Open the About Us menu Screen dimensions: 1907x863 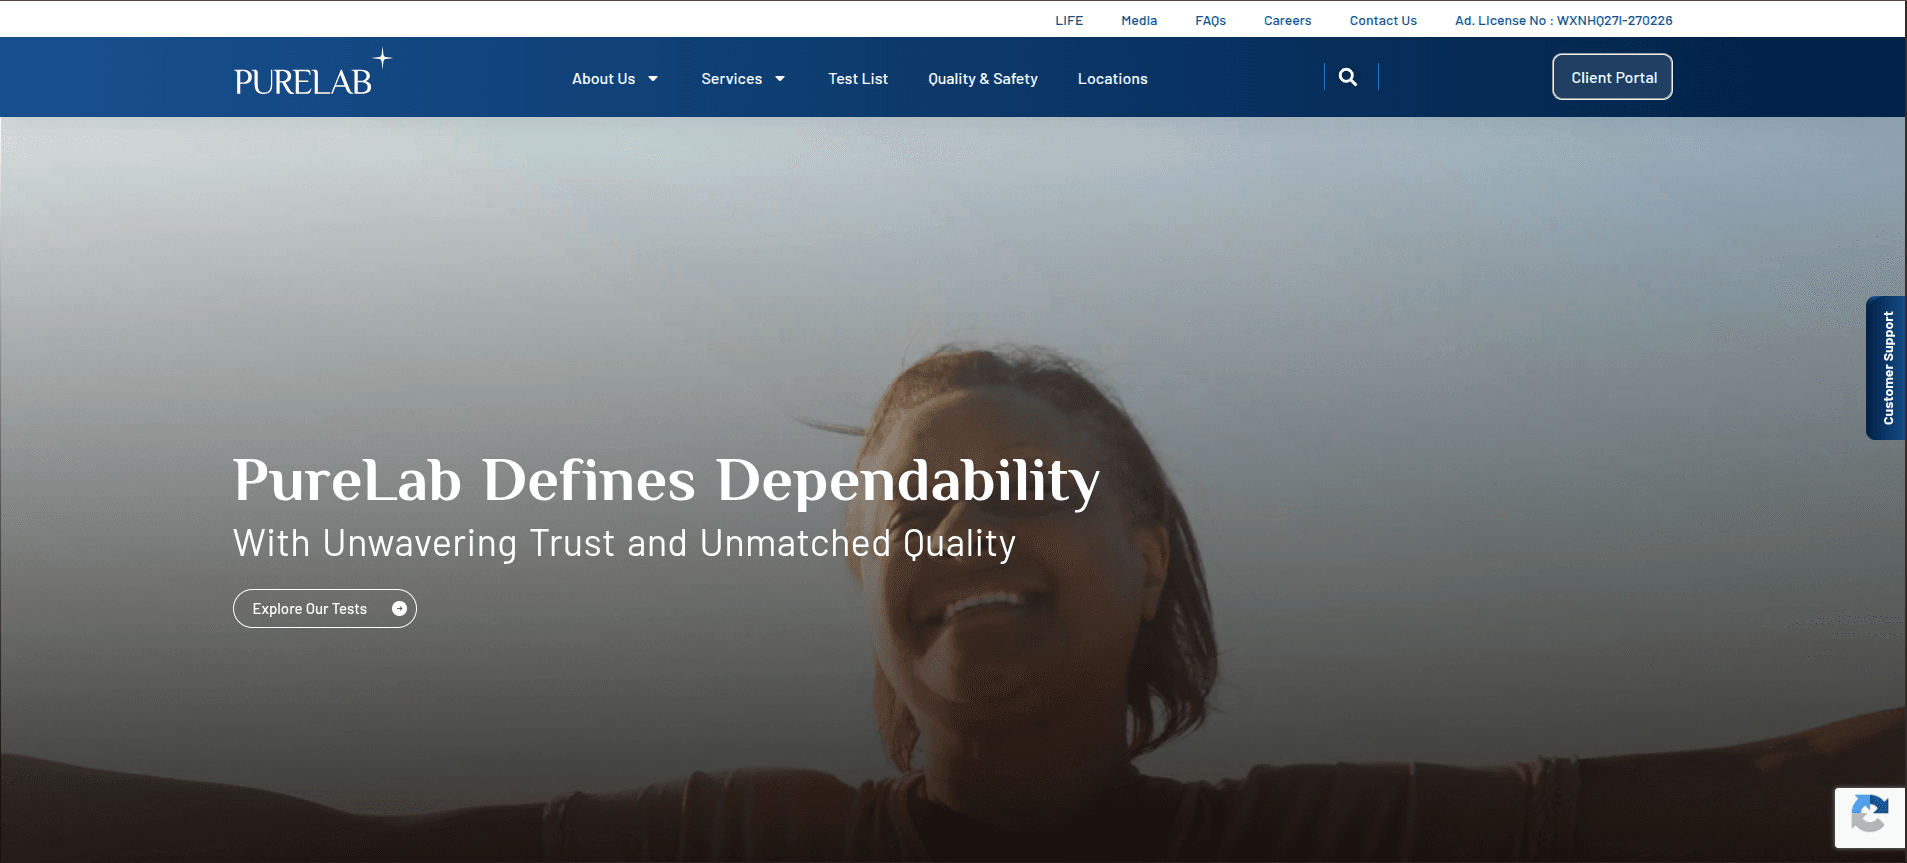[x=603, y=79]
